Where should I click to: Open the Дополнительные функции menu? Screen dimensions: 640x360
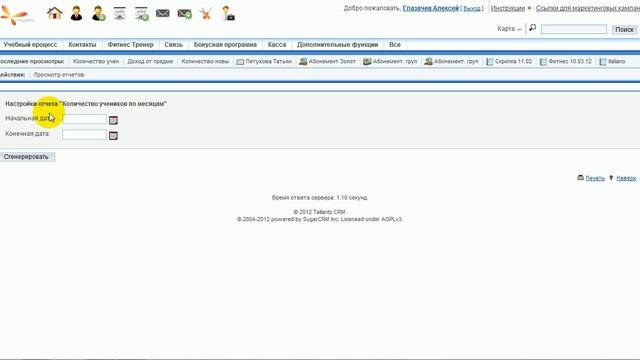click(x=338, y=44)
